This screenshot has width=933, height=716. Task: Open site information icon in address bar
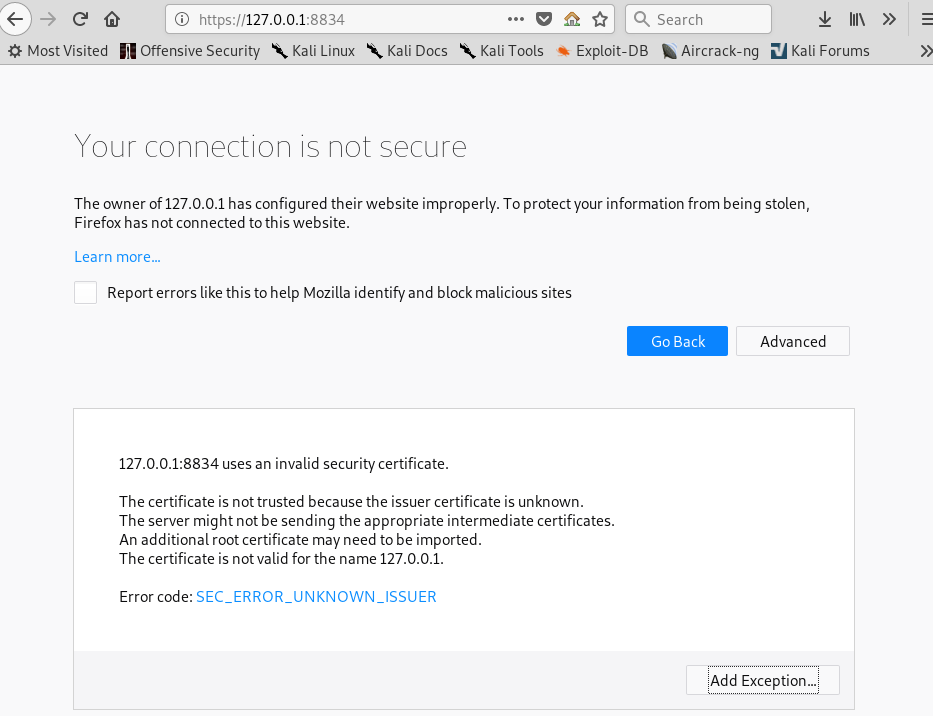181,19
